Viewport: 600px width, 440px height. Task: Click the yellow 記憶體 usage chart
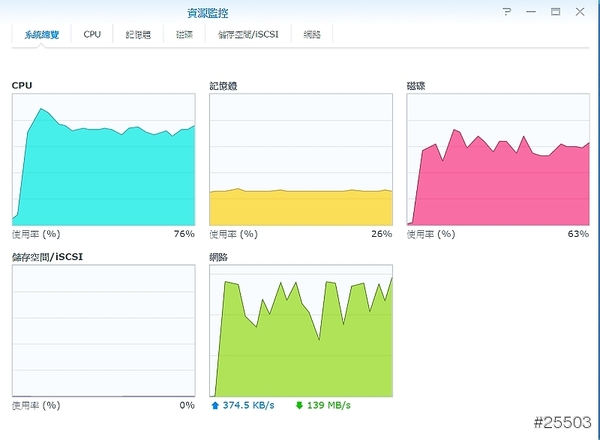[x=301, y=160]
